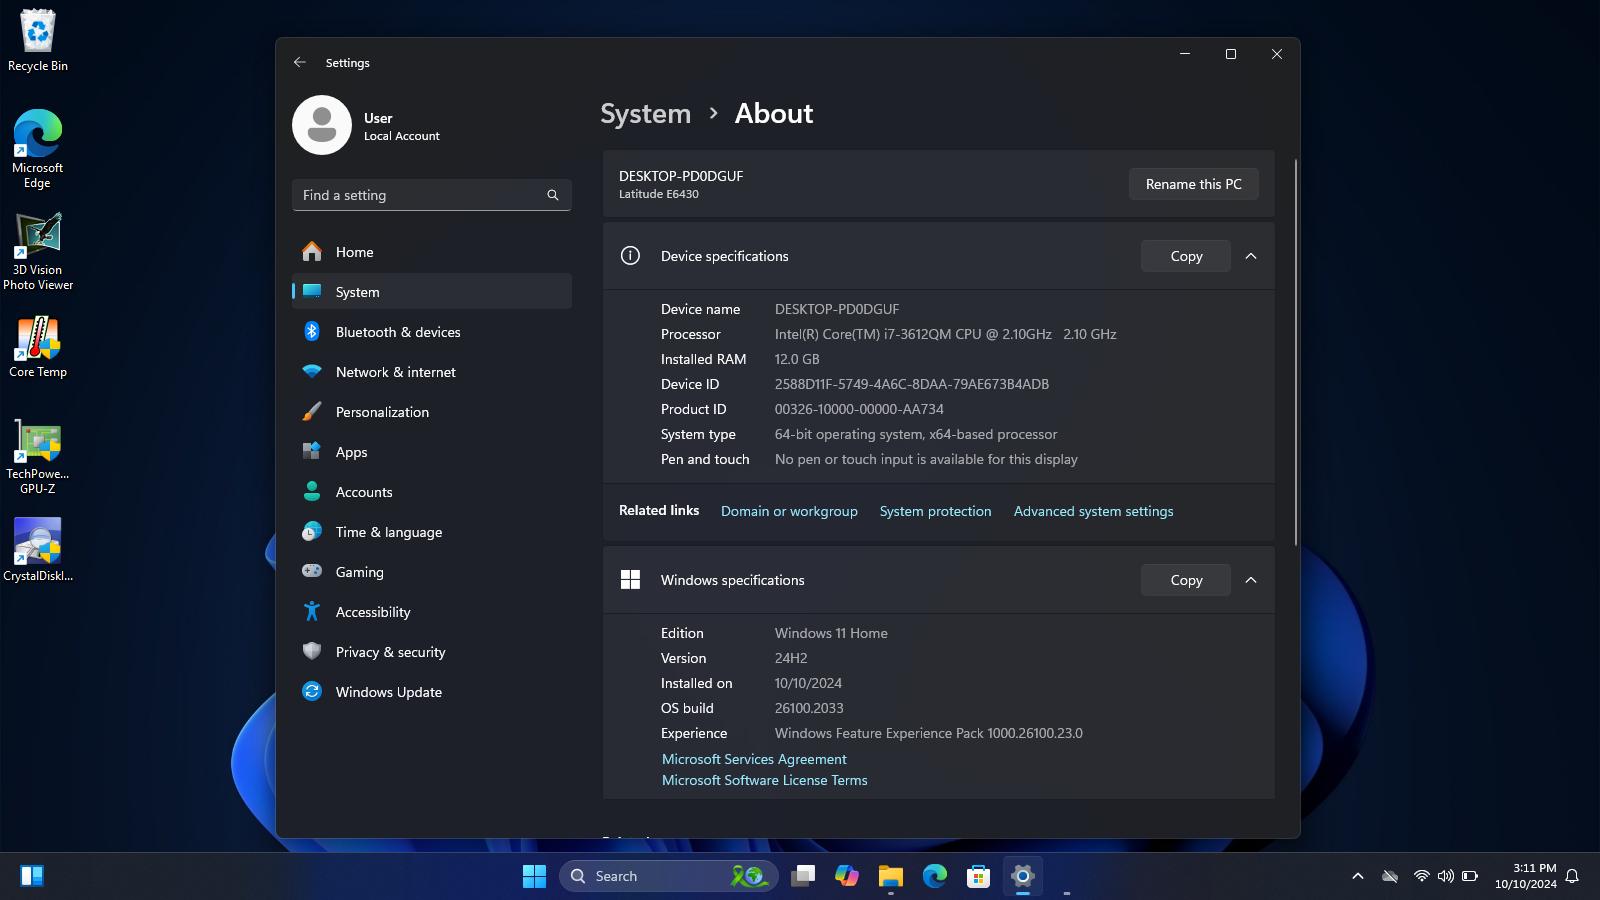Click the OS build value 26100.2033
The height and width of the screenshot is (900, 1600).
(x=809, y=708)
